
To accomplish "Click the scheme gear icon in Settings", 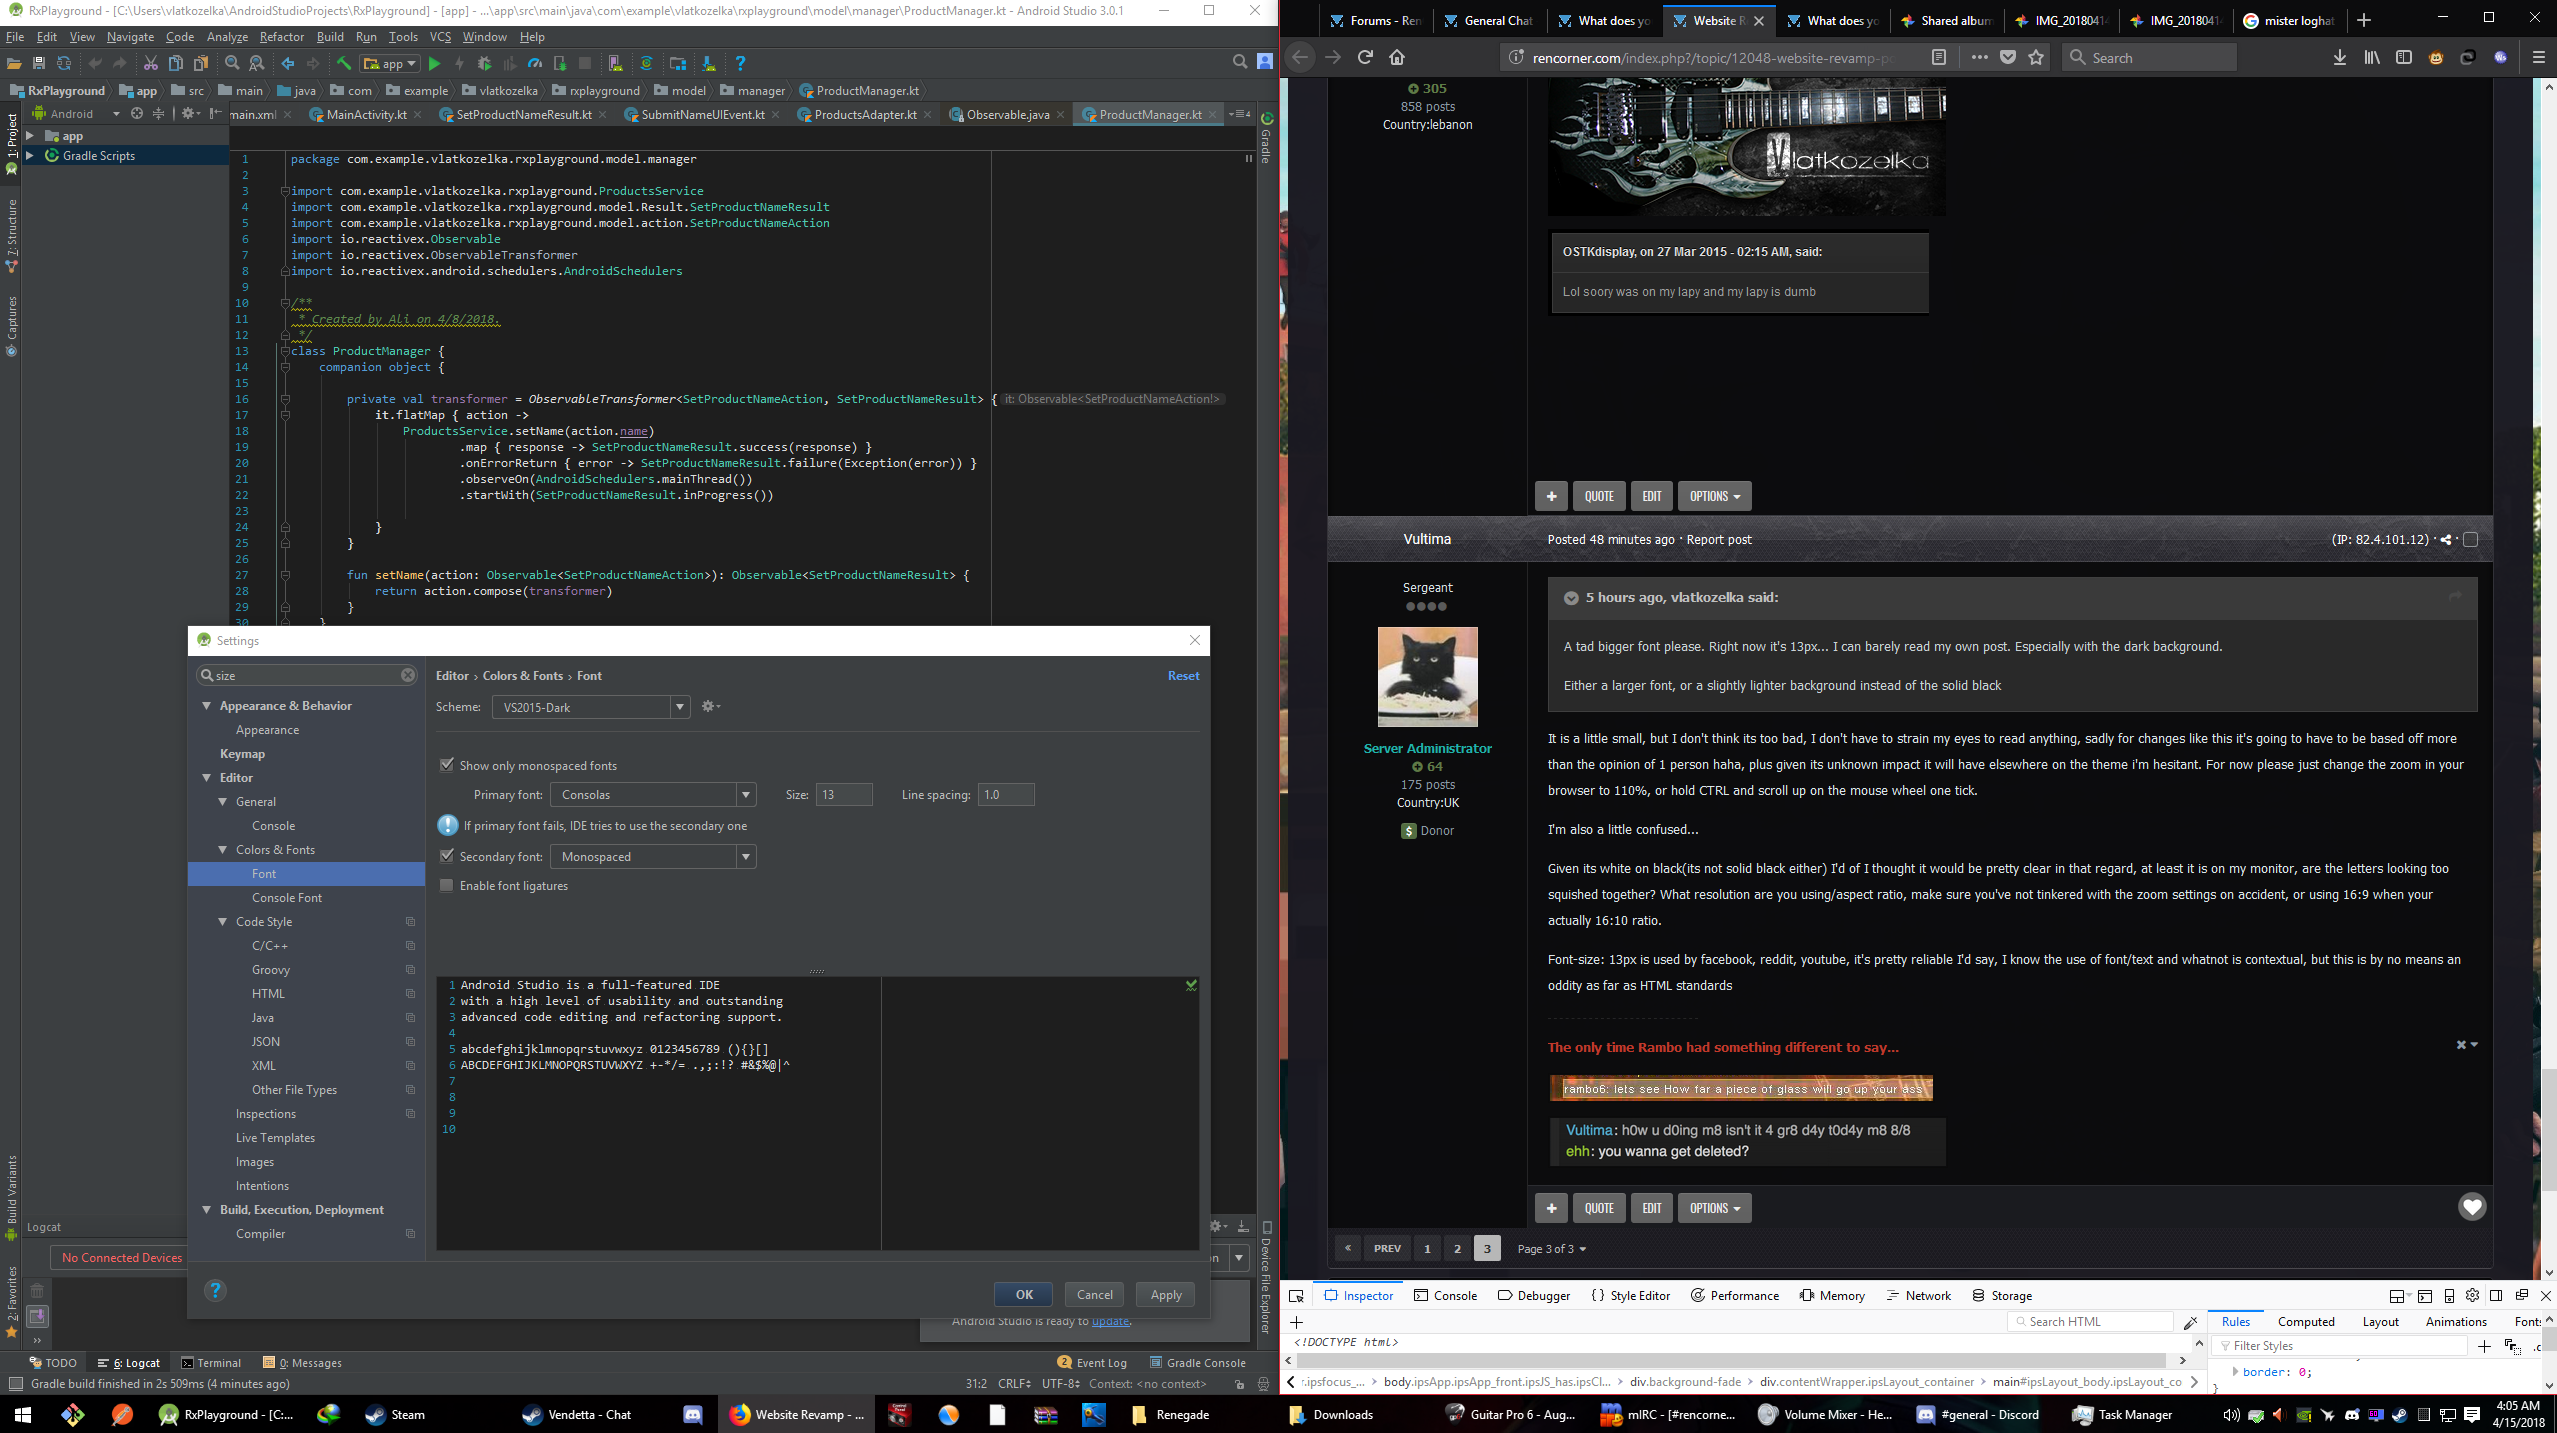I will [709, 706].
